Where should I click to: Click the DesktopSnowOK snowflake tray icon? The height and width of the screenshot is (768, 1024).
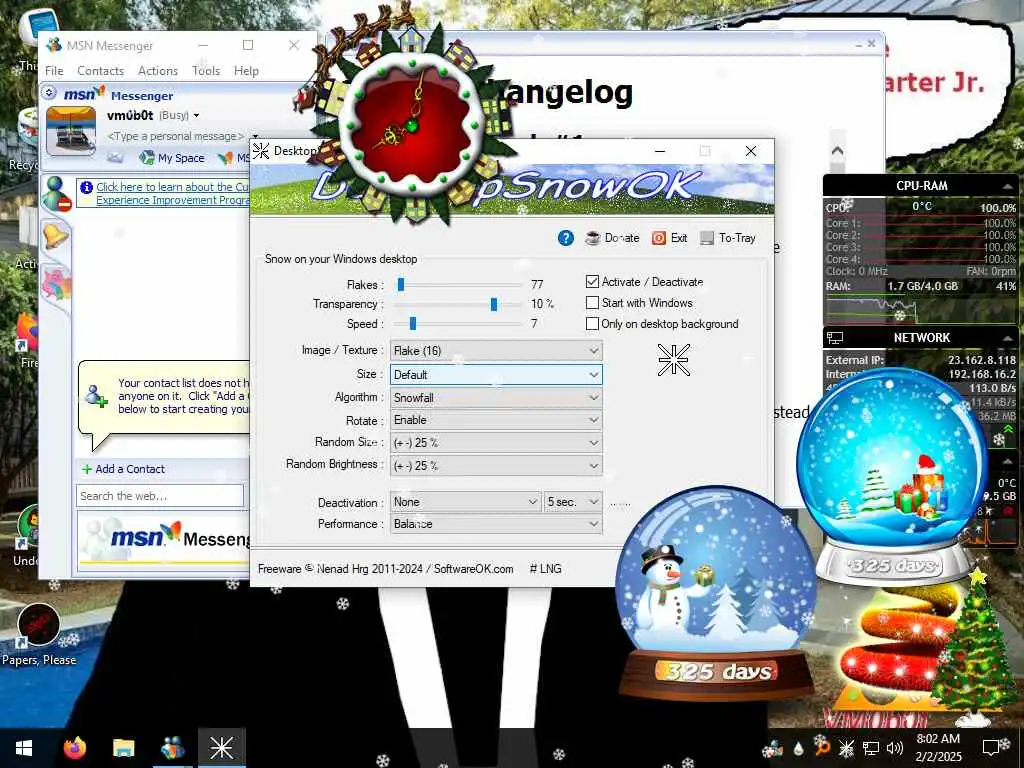[x=846, y=748]
